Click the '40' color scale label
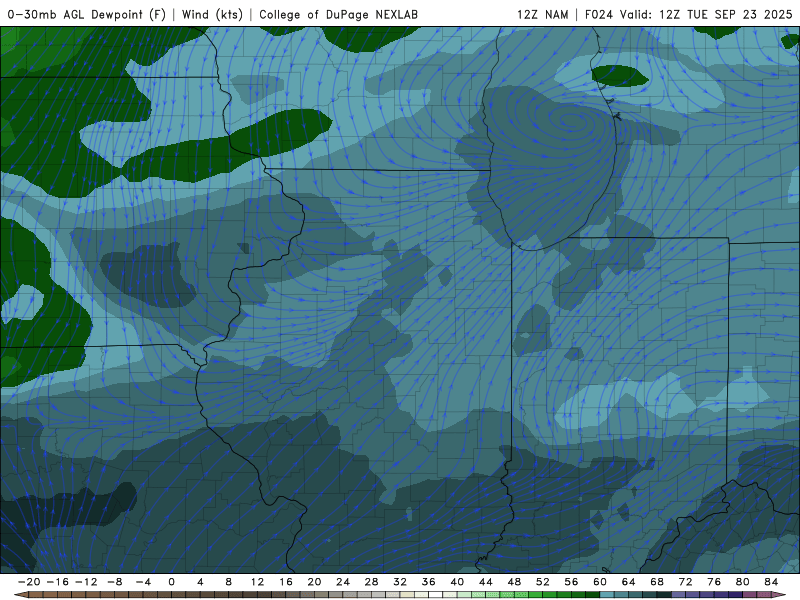The height and width of the screenshot is (600, 800). tap(457, 582)
